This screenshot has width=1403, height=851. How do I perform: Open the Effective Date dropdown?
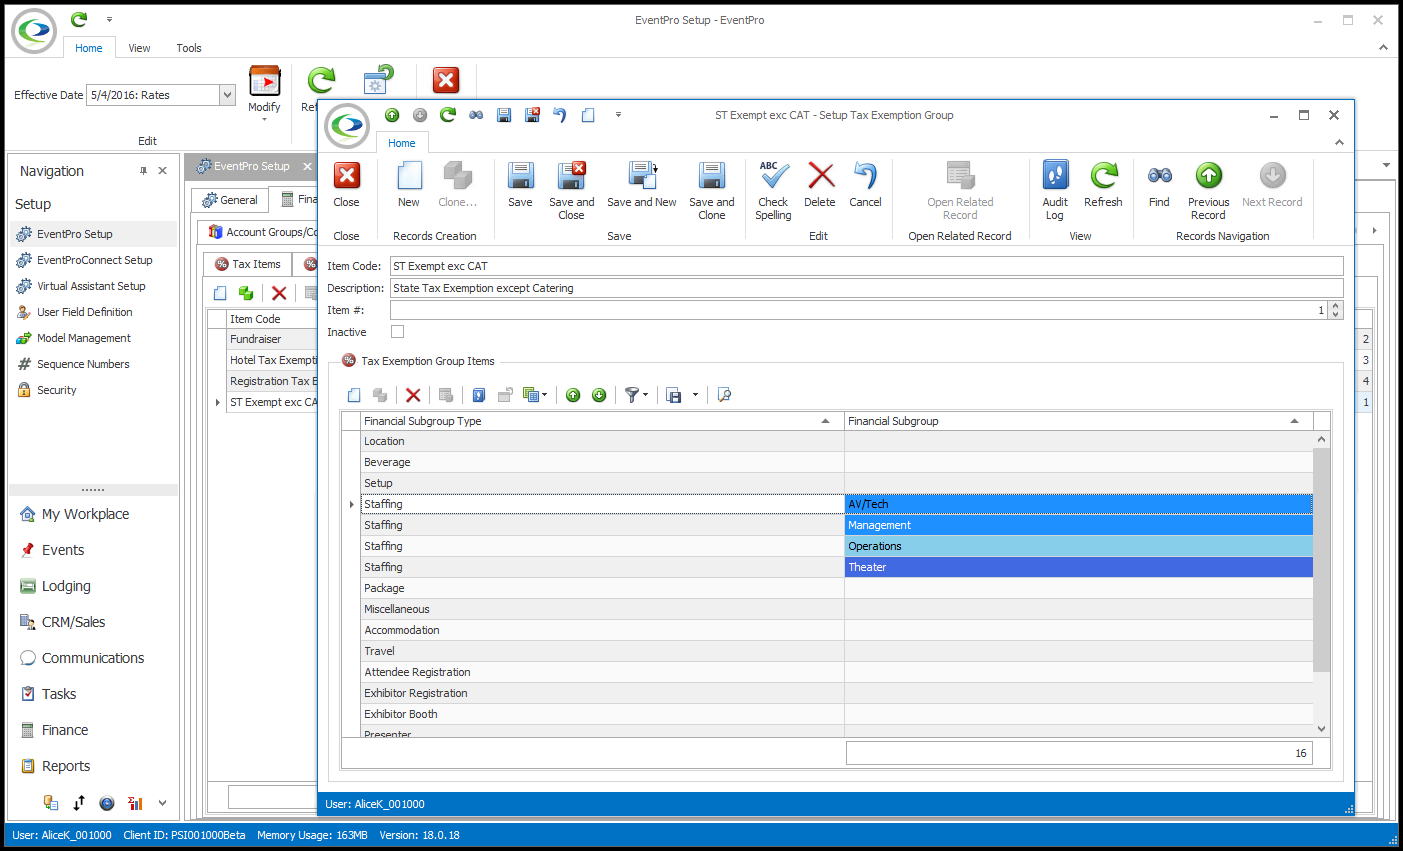228,95
